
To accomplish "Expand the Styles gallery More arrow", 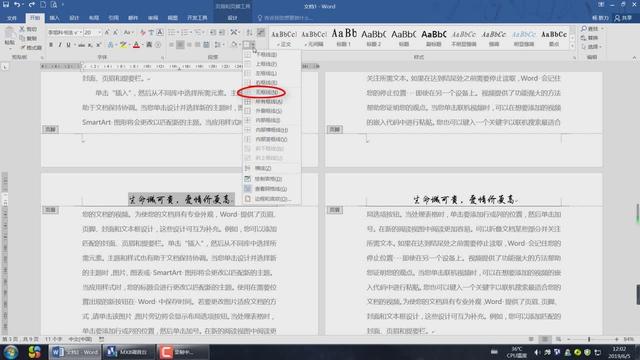I will click(x=572, y=47).
